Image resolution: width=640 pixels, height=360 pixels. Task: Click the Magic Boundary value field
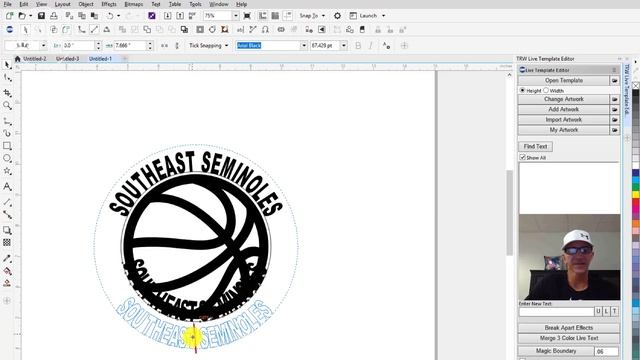tap(607, 351)
